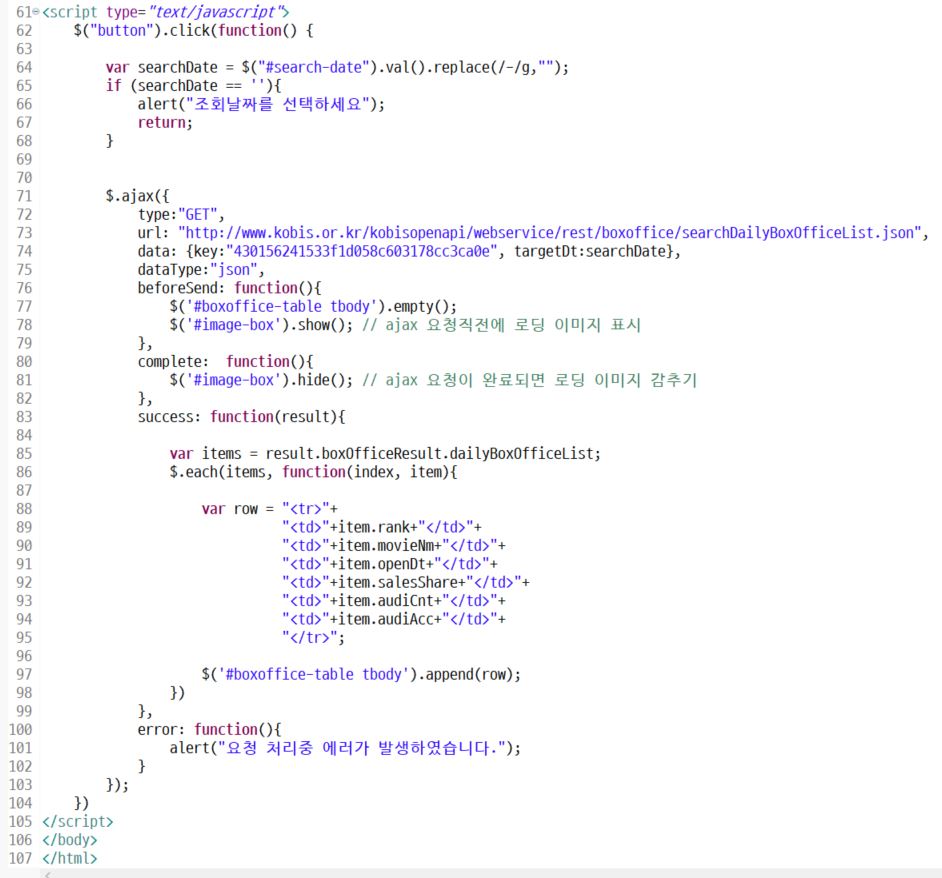Click var row declaration on line 88
The height and width of the screenshot is (878, 942).
tap(229, 509)
